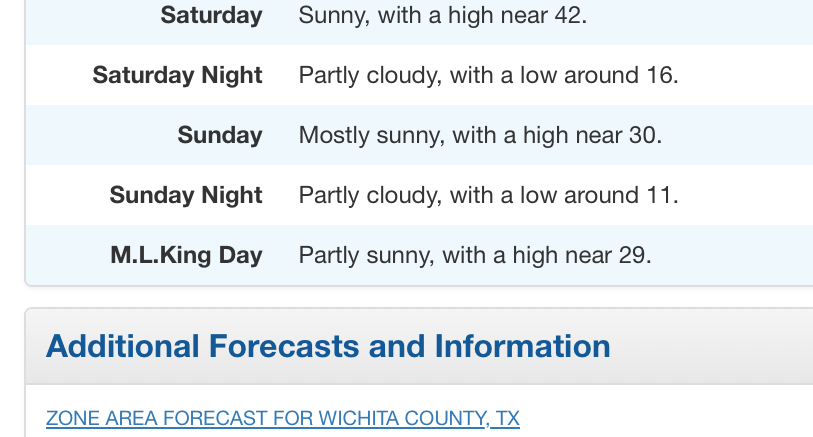Click the word 'Information' in the section header
This screenshot has width=813, height=437.
[x=522, y=346]
